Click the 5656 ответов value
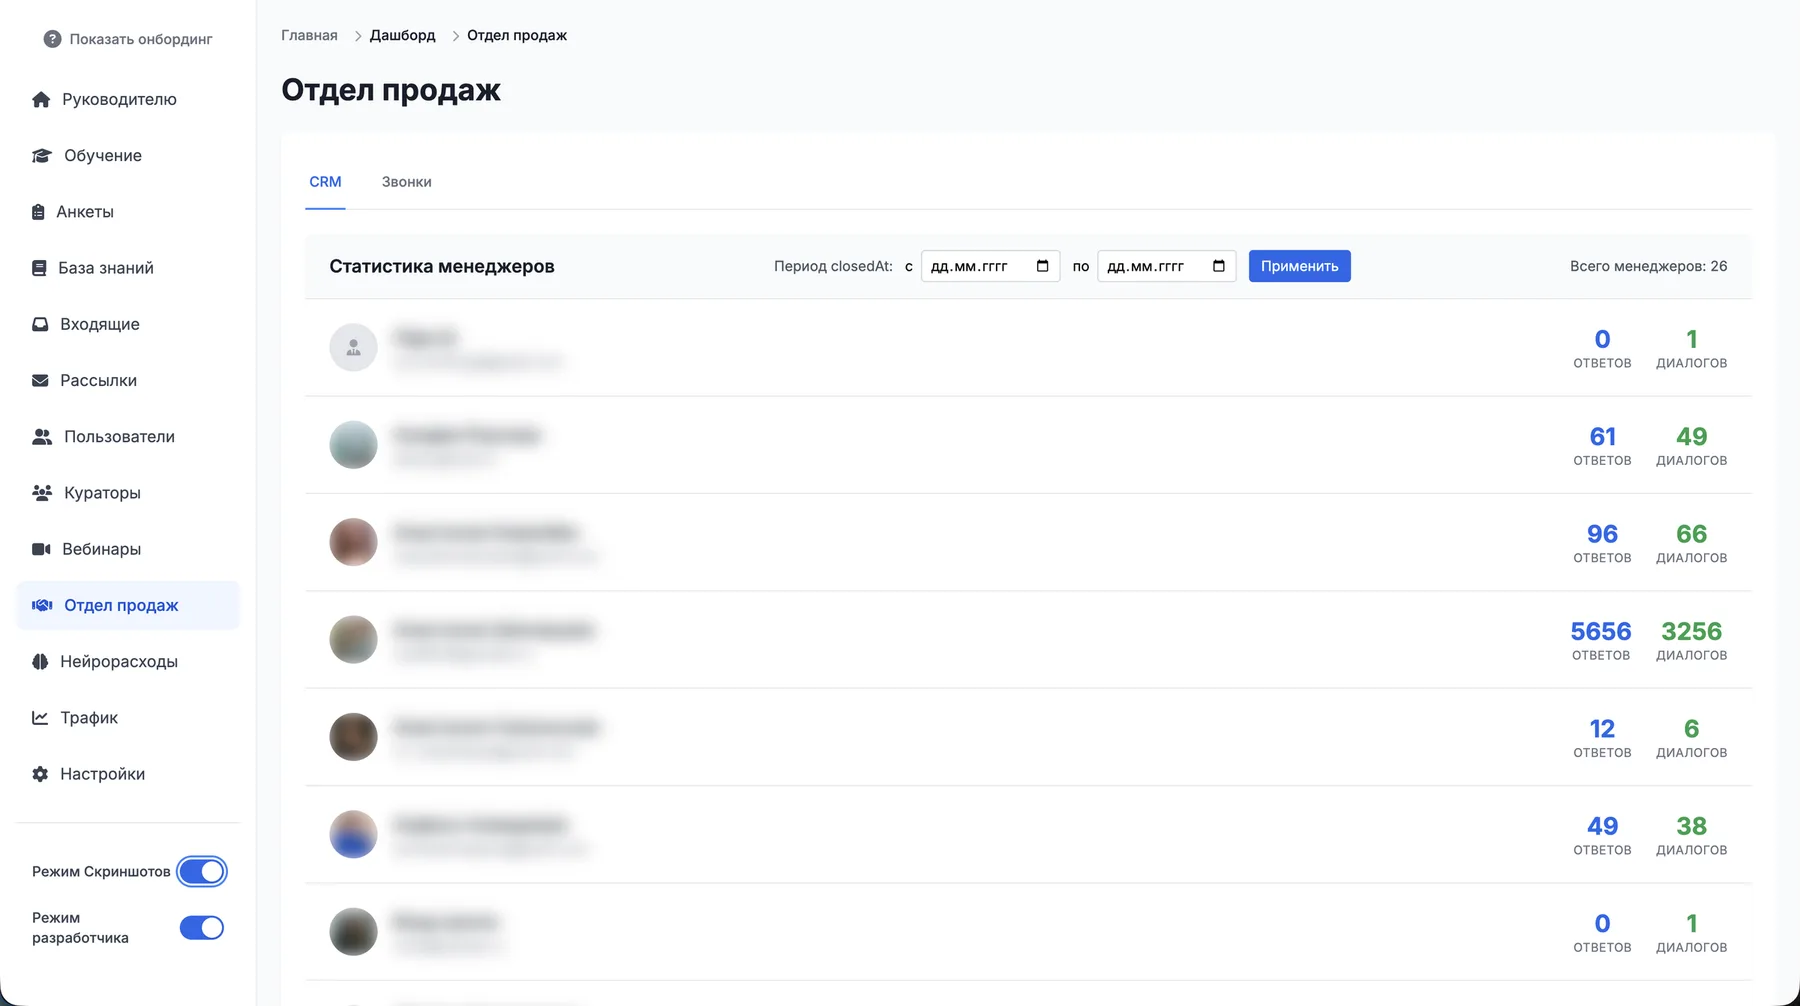Viewport: 1800px width, 1006px height. pyautogui.click(x=1601, y=632)
